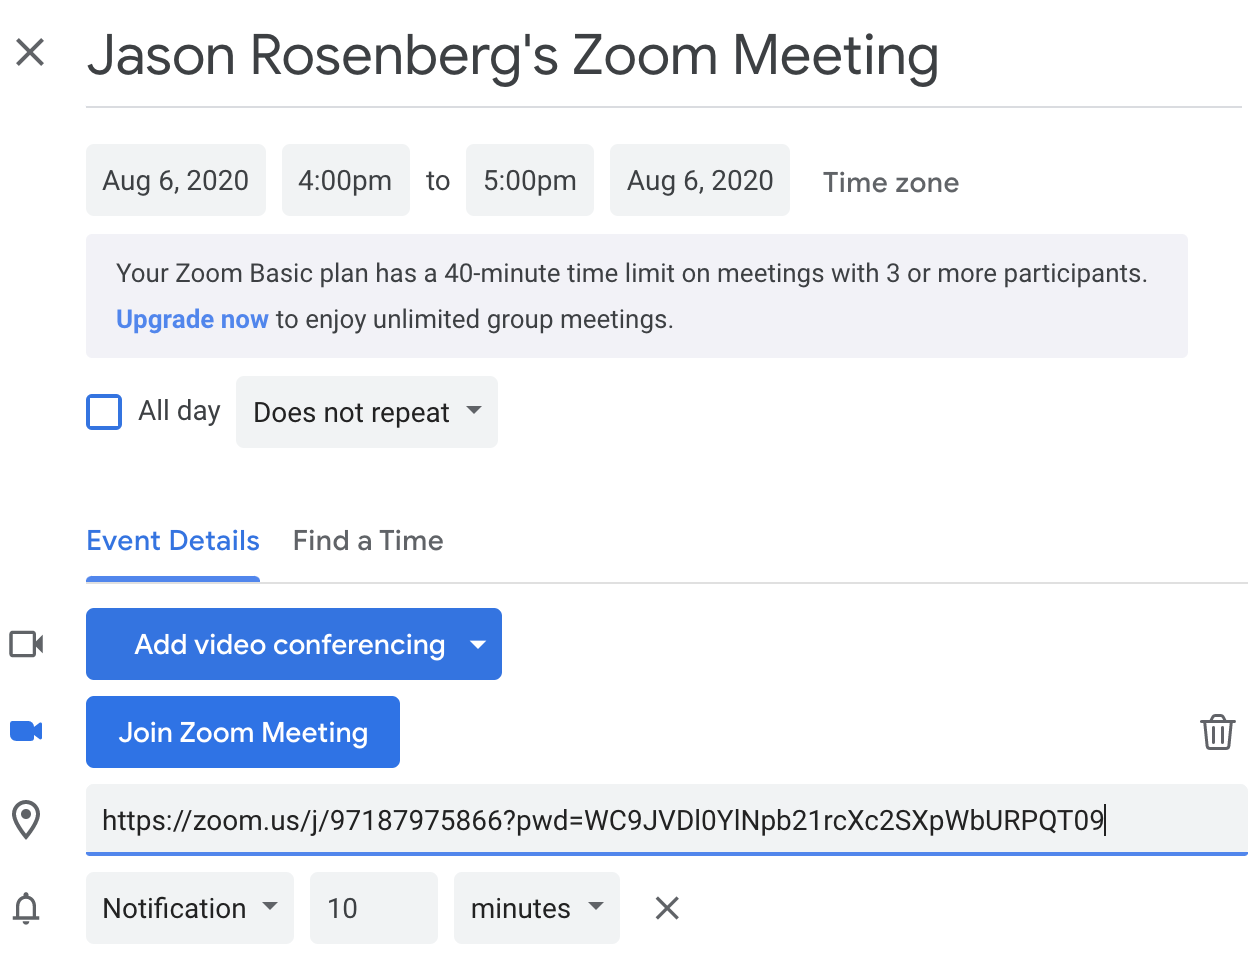Click the location pin icon

(x=26, y=819)
